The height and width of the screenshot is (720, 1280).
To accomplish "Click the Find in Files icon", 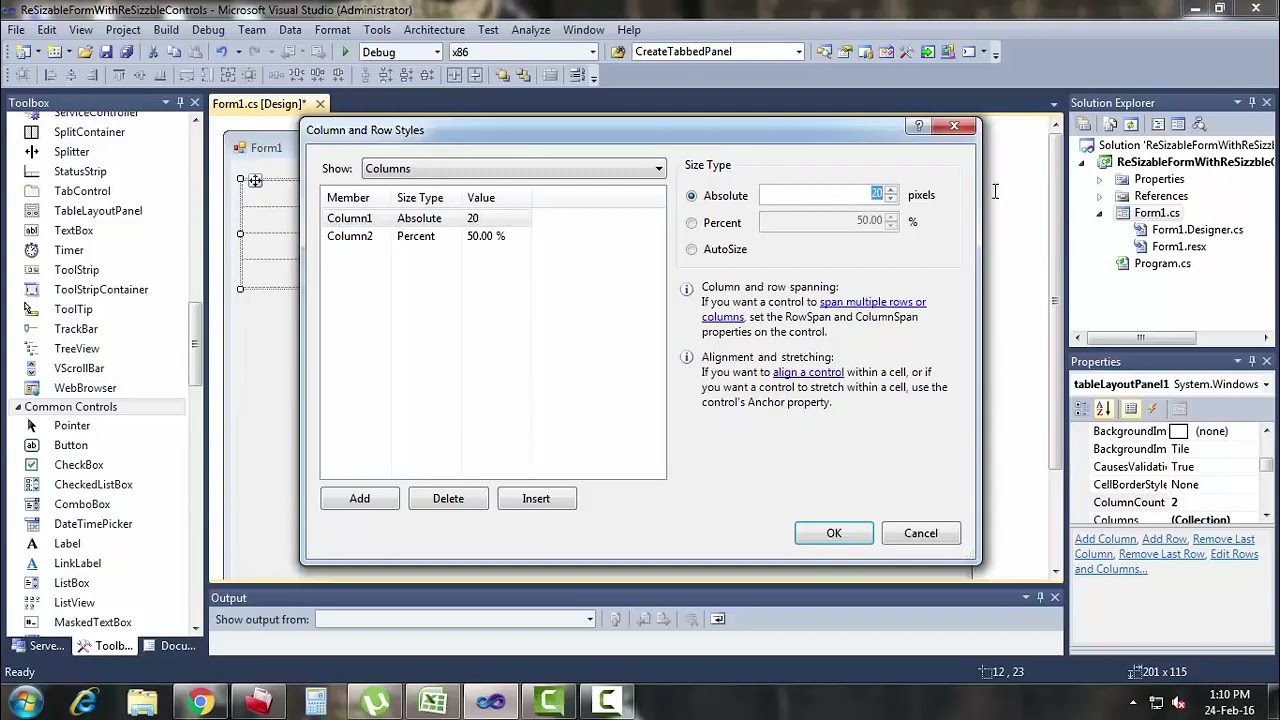I will click(x=618, y=52).
